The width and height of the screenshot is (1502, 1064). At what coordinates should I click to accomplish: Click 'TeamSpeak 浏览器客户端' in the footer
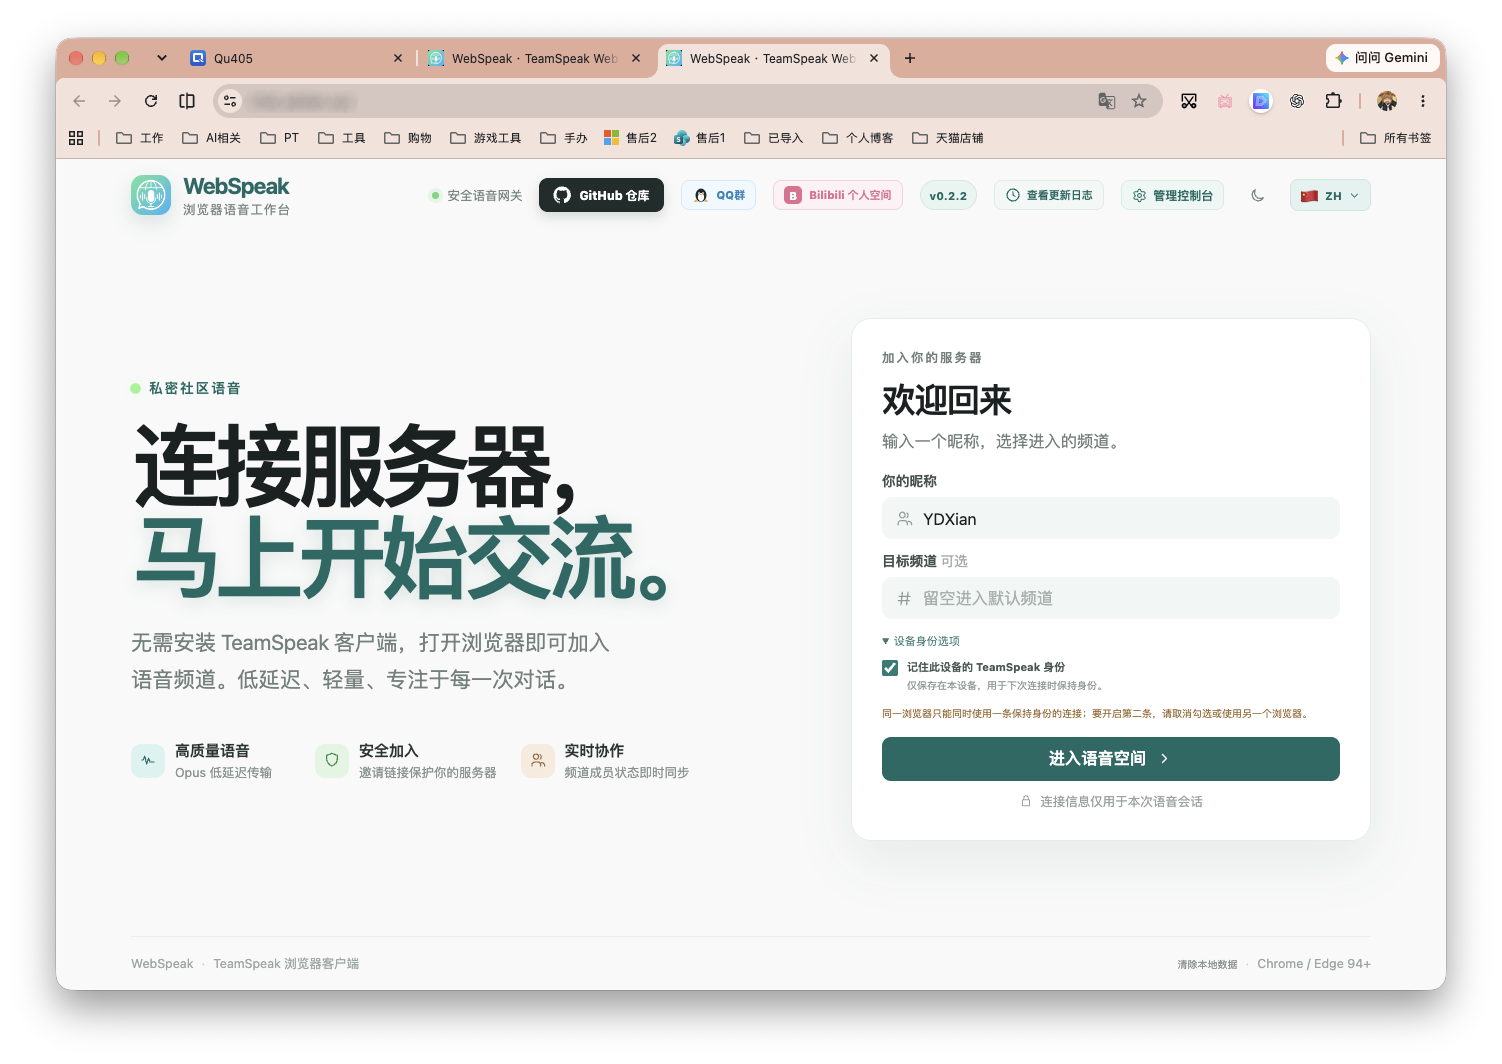[286, 964]
